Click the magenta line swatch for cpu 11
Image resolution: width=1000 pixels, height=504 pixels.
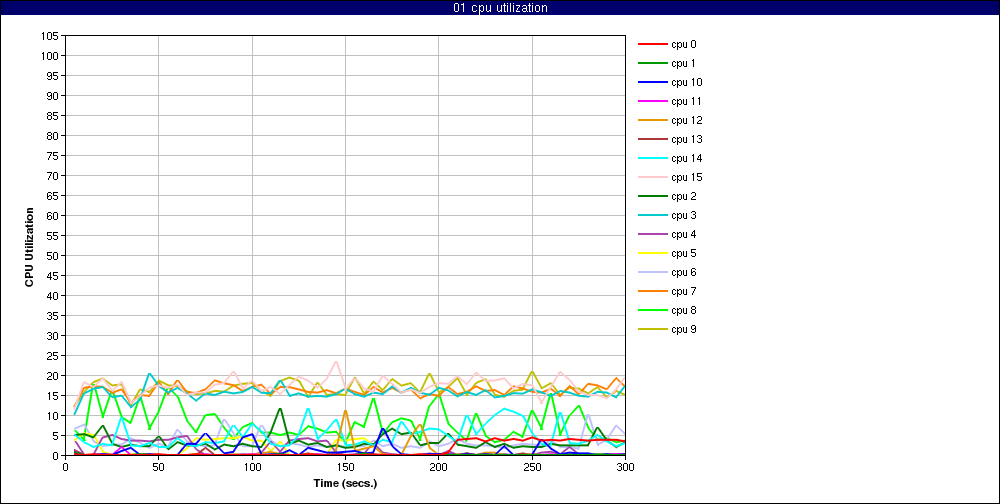652,101
